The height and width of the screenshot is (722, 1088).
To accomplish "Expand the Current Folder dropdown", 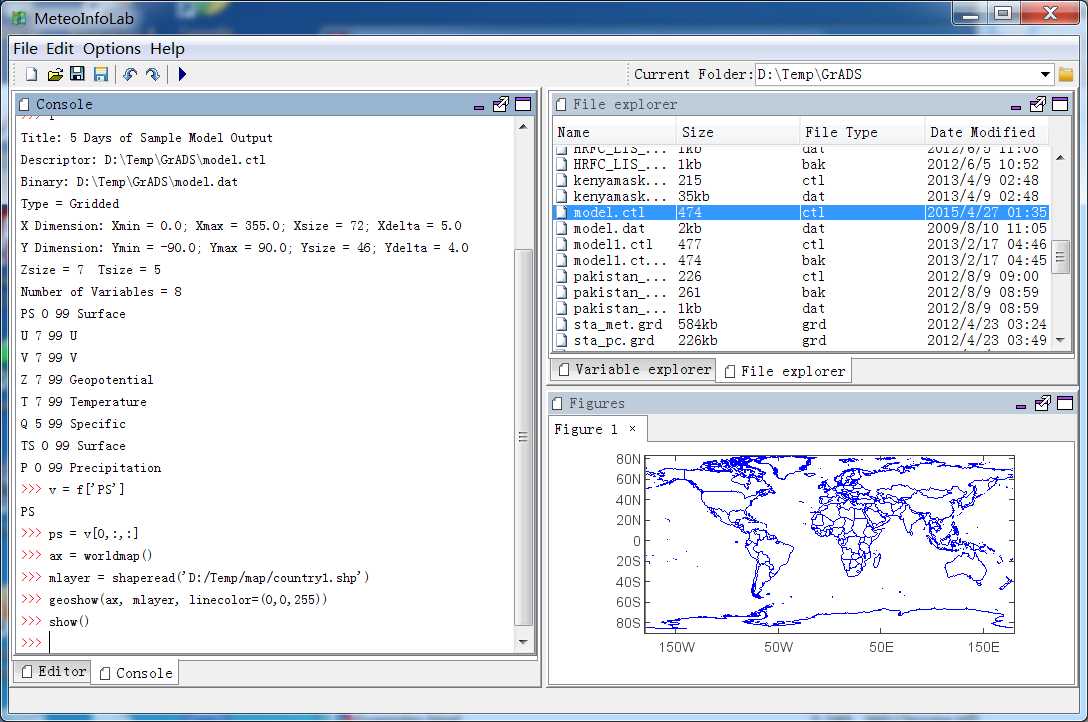I will pyautogui.click(x=1045, y=74).
